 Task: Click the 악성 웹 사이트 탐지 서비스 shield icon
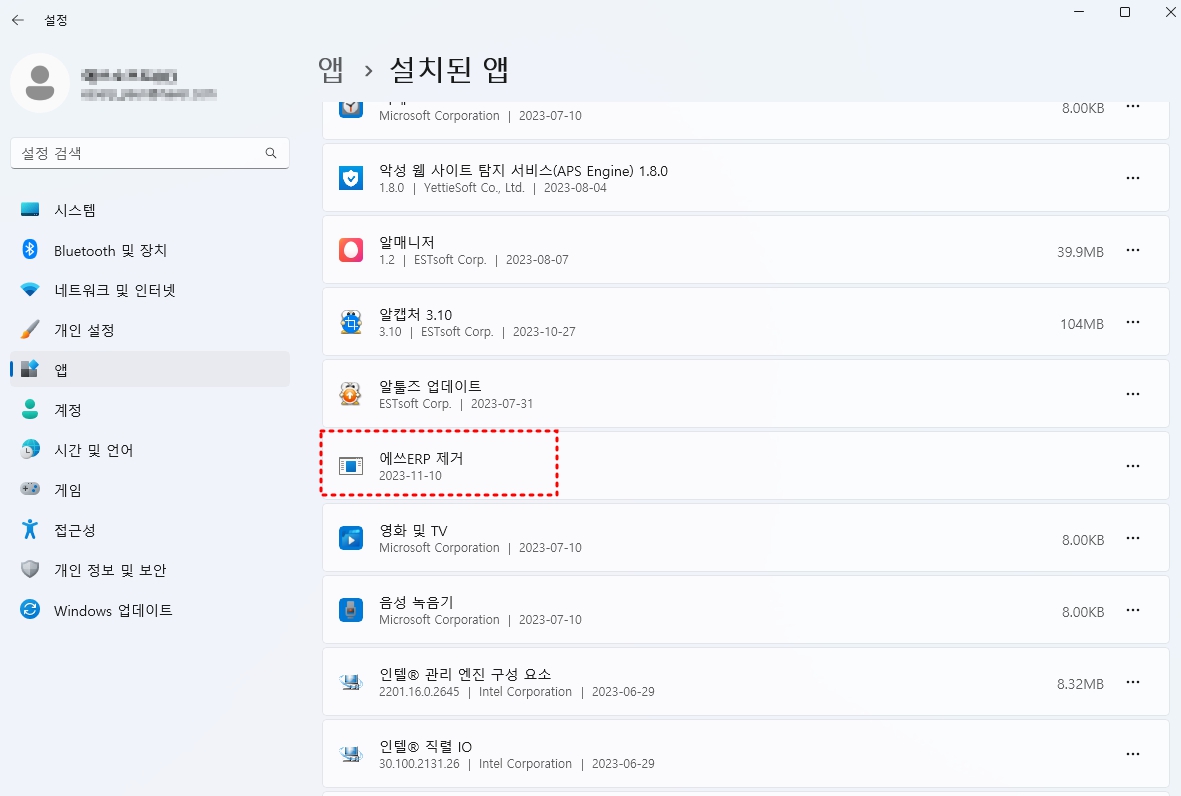351,178
